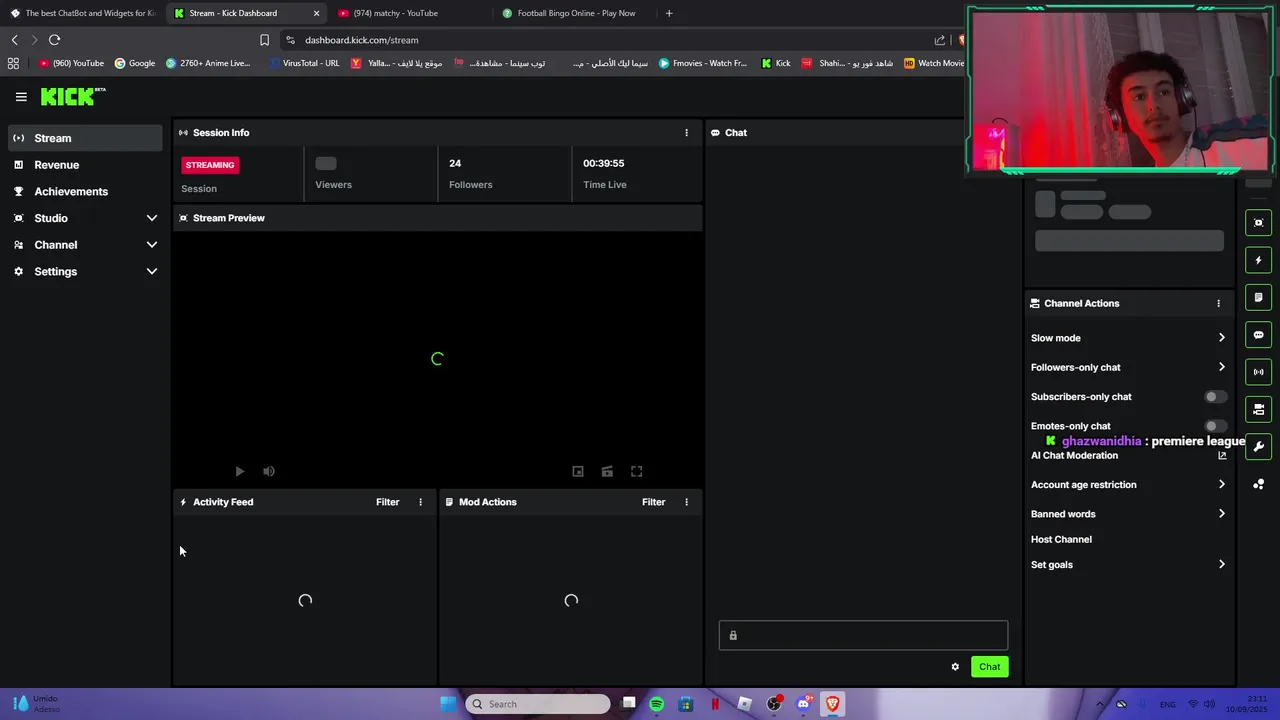
Task: Open YouTube bookmark in bookmarks bar
Action: point(71,63)
